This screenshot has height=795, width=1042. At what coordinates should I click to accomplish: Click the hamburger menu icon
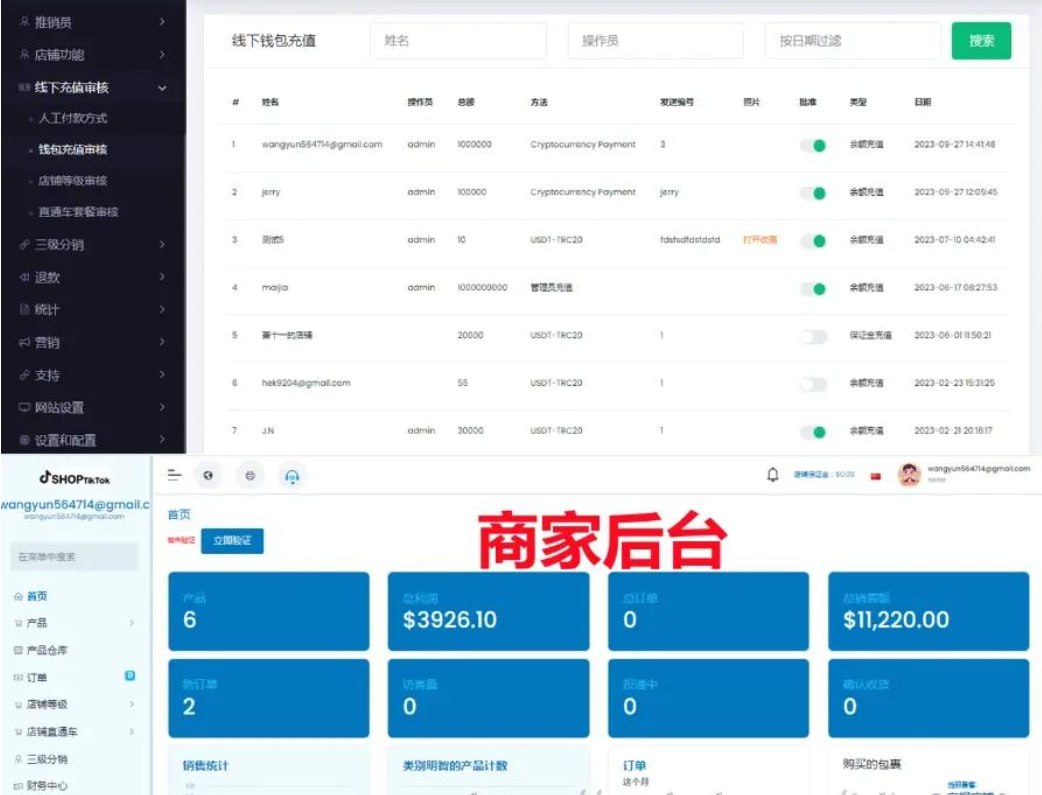[x=174, y=475]
